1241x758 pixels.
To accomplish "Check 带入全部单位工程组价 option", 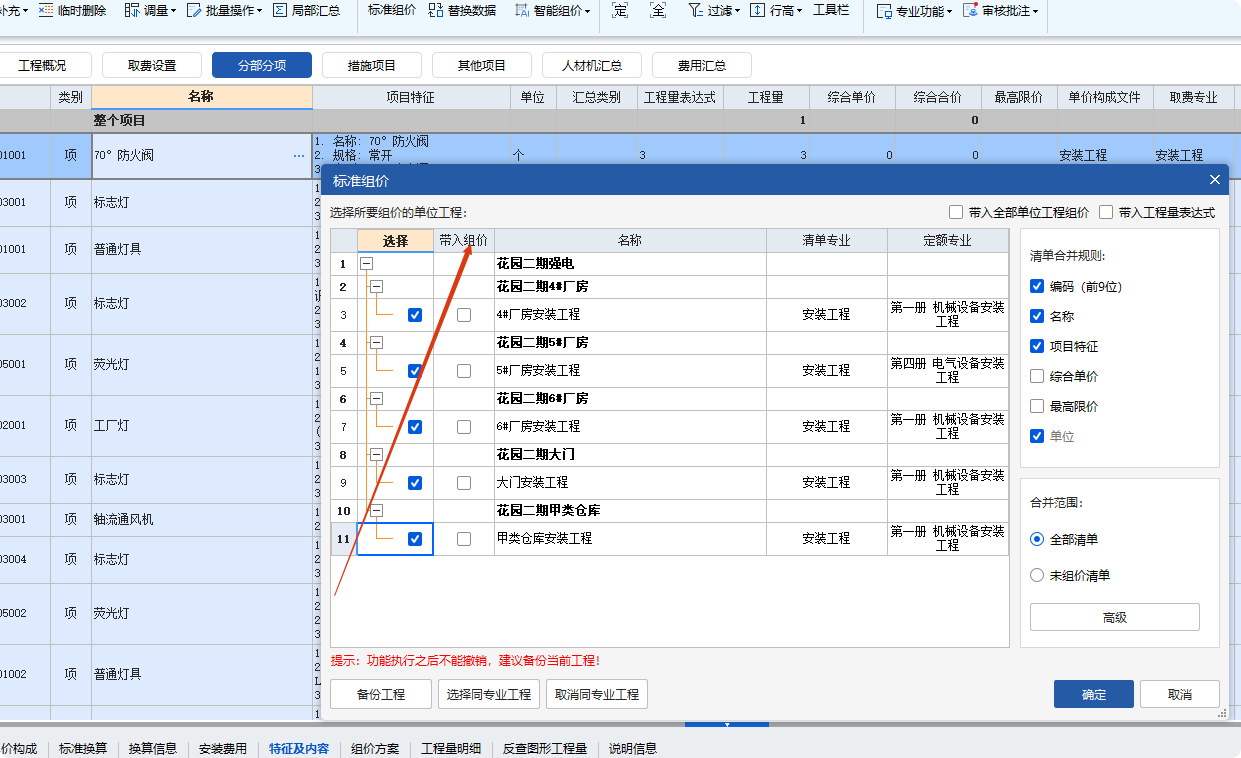I will pyautogui.click(x=956, y=212).
